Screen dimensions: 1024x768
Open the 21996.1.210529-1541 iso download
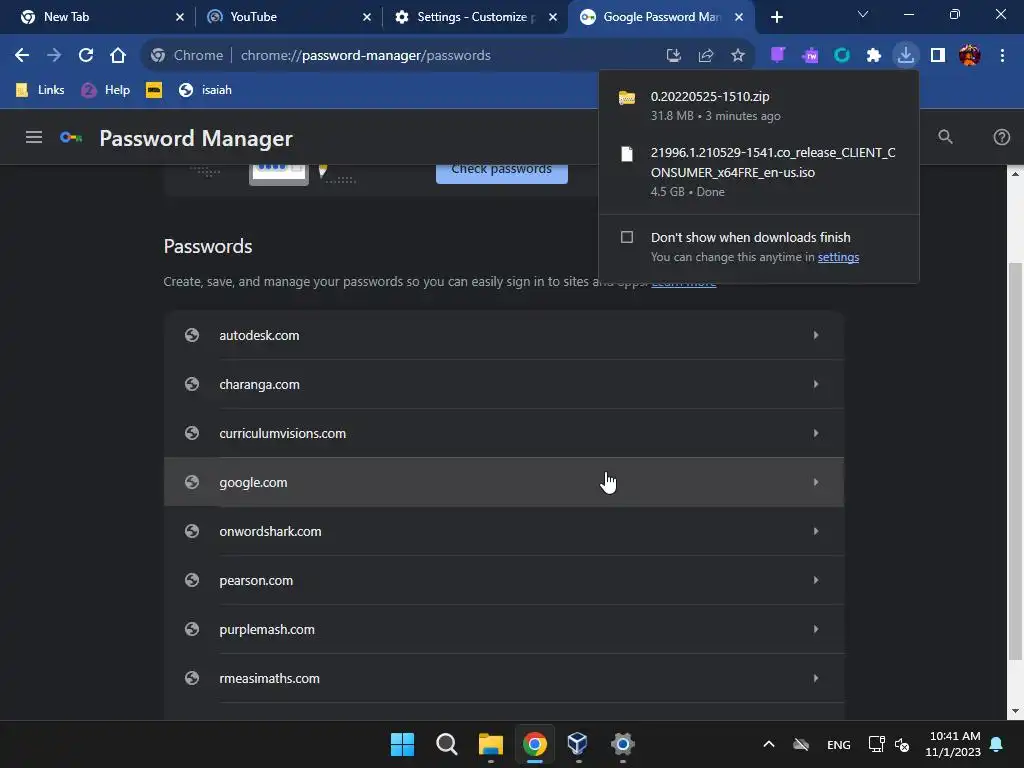[759, 171]
